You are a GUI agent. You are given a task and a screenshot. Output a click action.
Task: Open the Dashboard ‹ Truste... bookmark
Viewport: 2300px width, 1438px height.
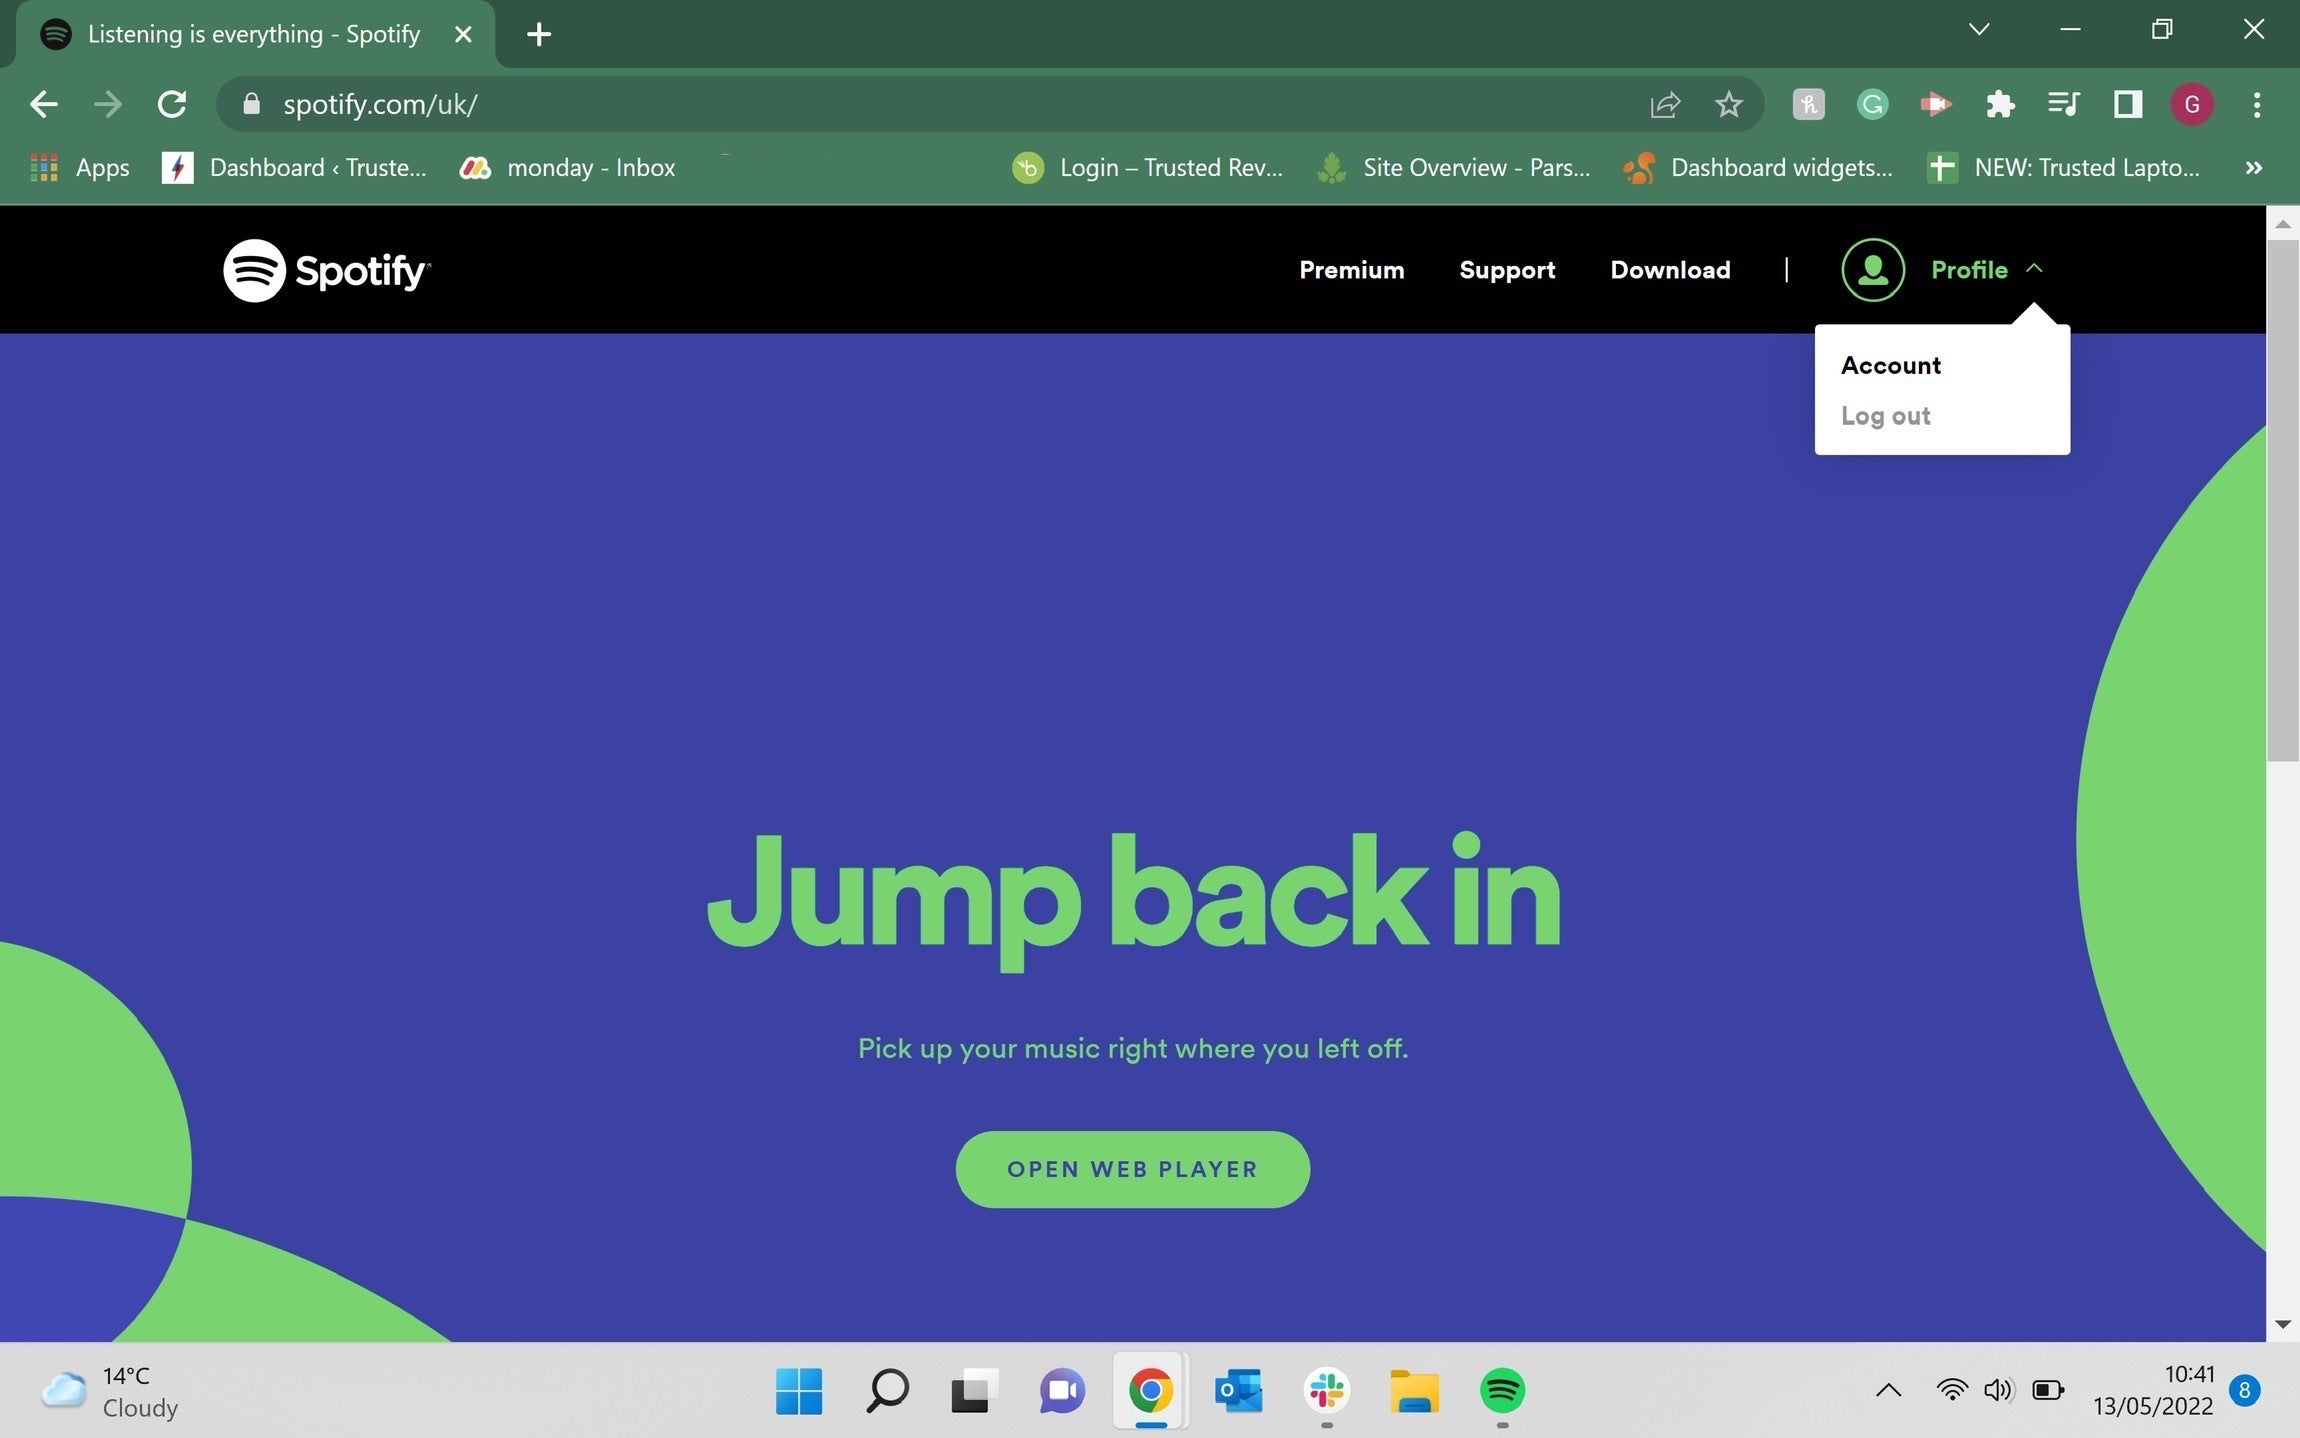click(x=294, y=167)
